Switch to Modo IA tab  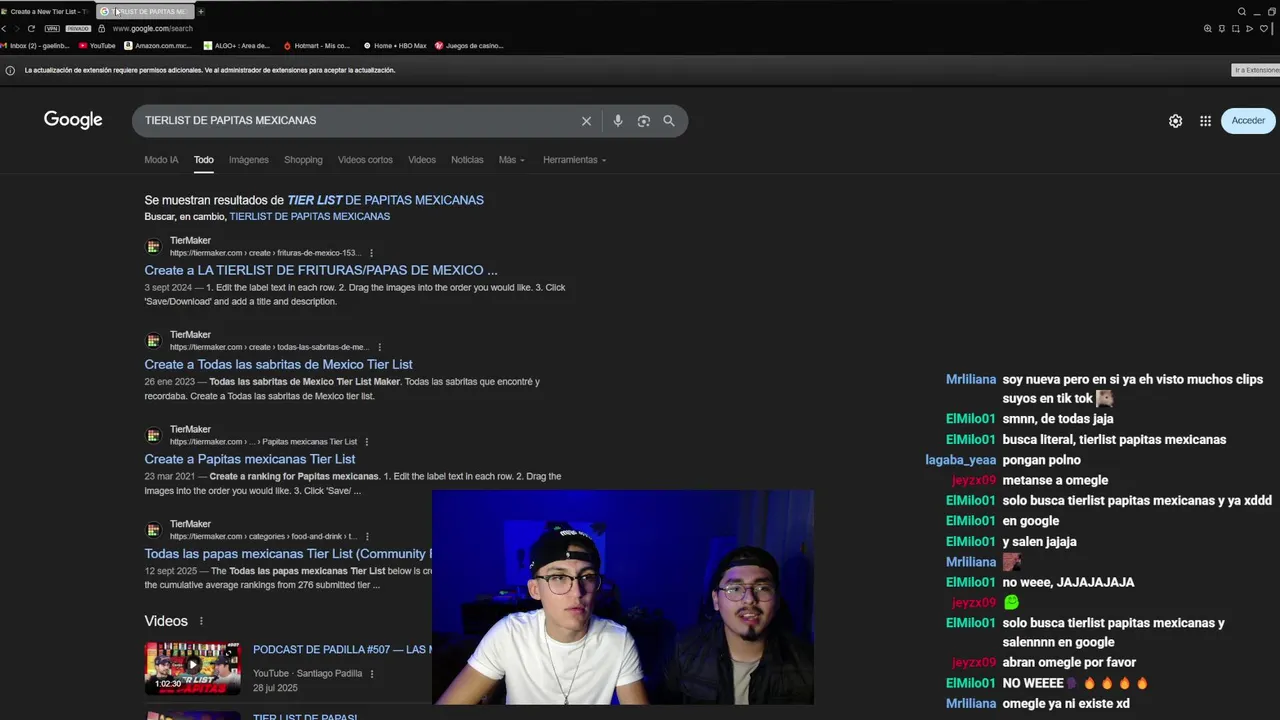[161, 160]
